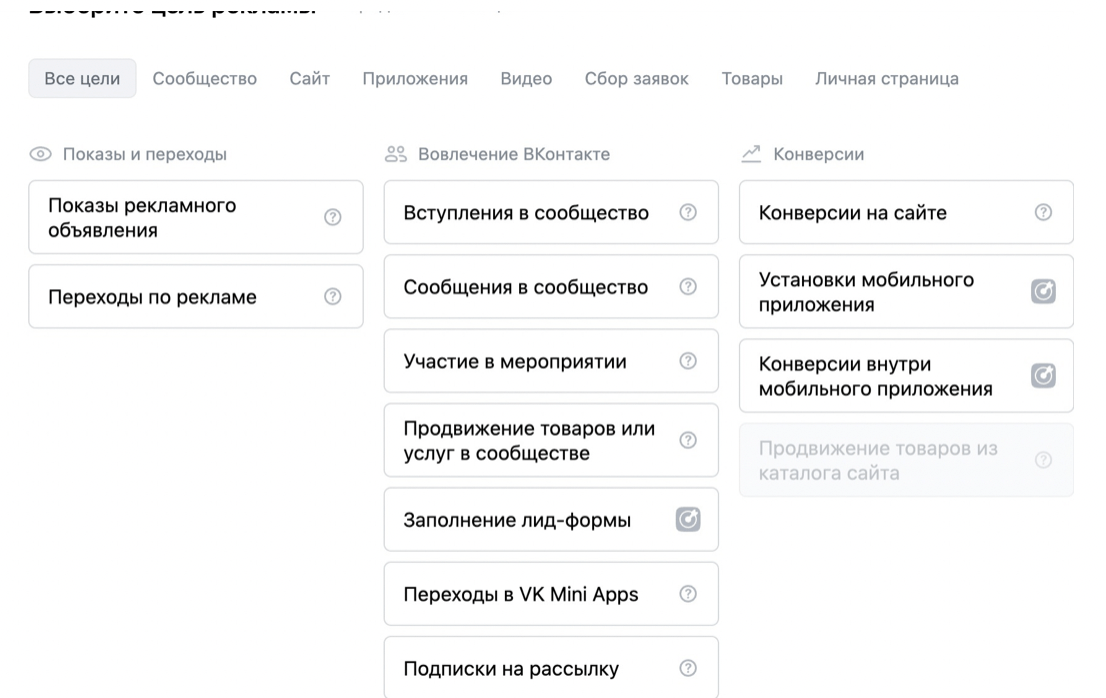1106x698 pixels.
Task: Open help icon for Вступления в сообщество
Action: (688, 212)
